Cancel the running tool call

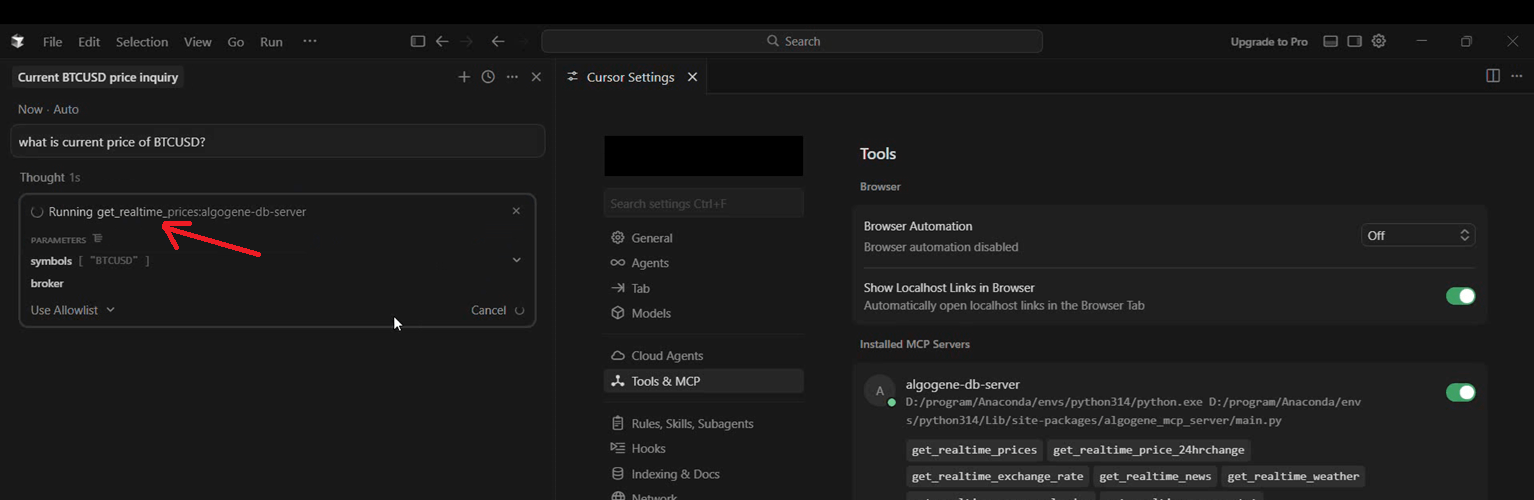point(488,310)
